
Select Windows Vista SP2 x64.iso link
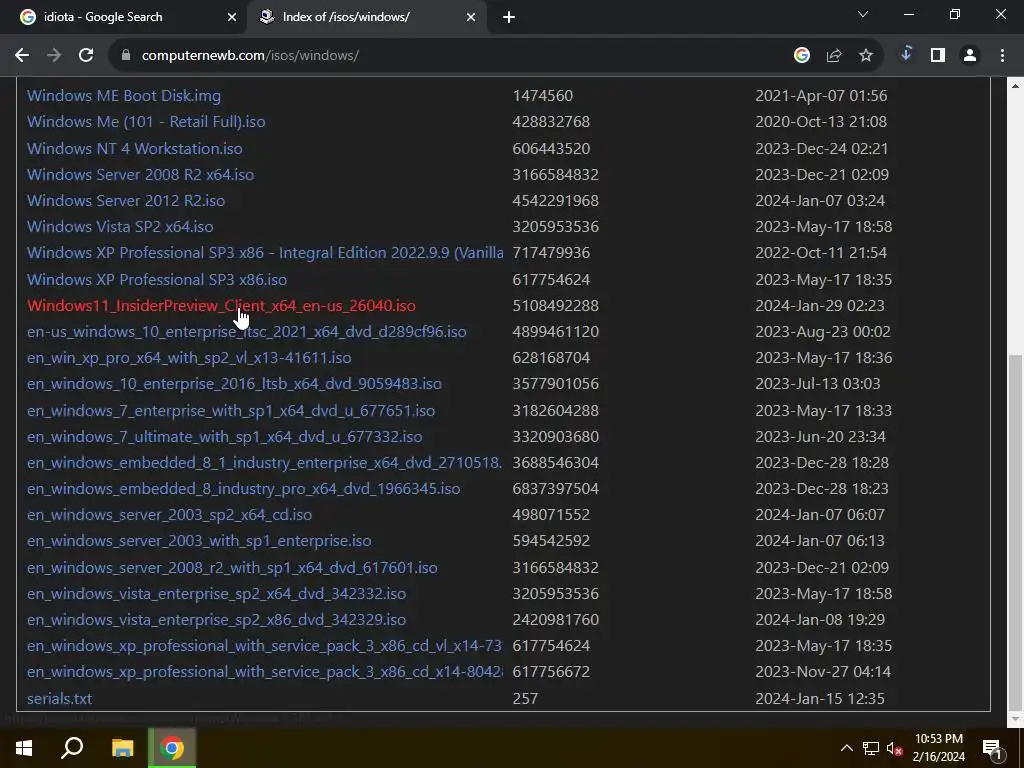pos(120,227)
